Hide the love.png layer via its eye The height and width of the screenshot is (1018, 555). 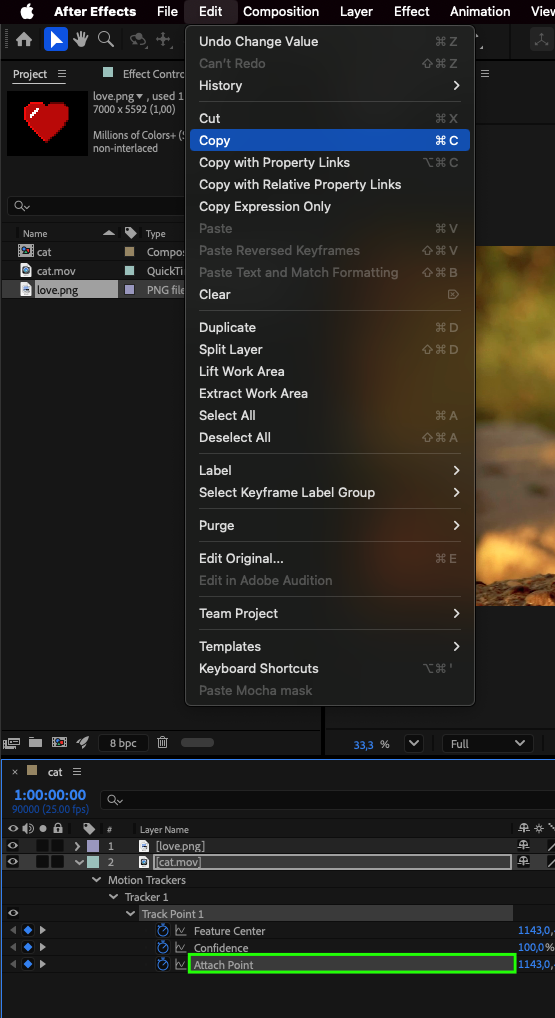pyautogui.click(x=12, y=845)
